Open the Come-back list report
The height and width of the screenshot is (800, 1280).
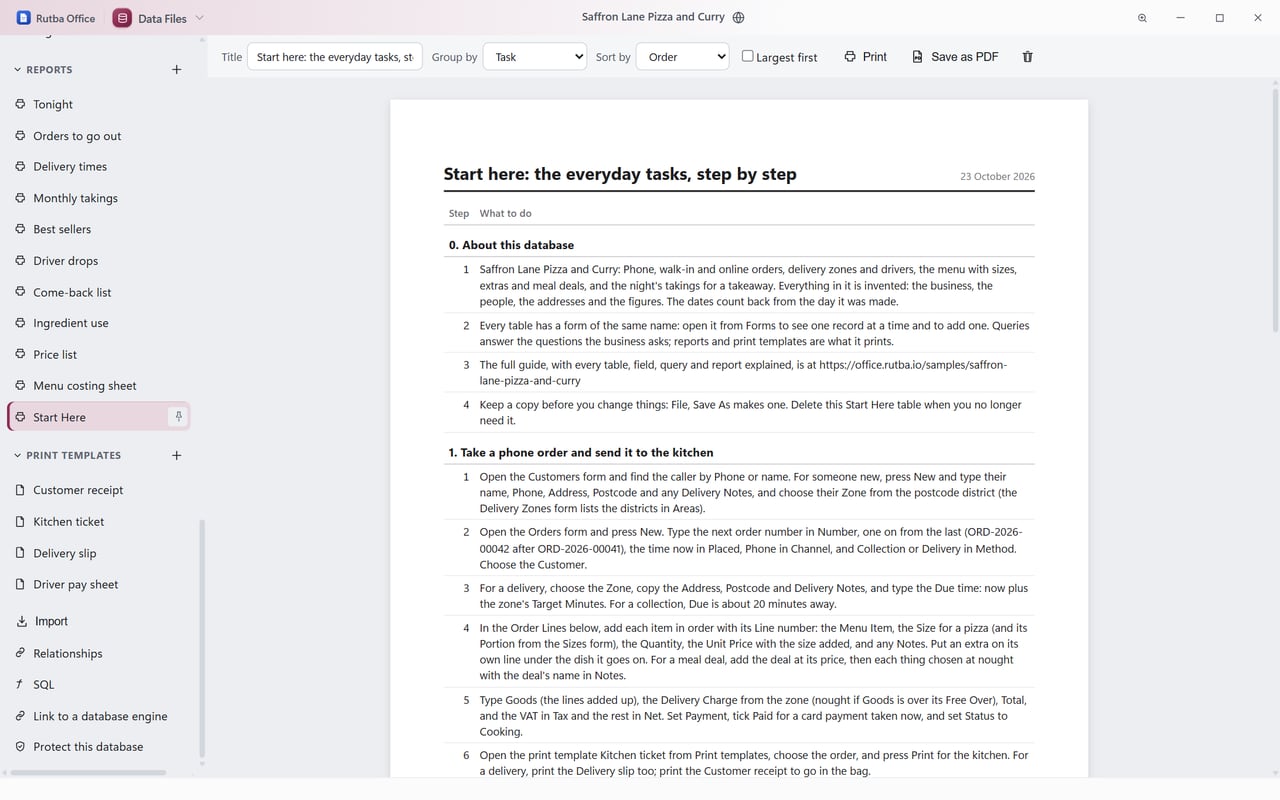(x=98, y=292)
